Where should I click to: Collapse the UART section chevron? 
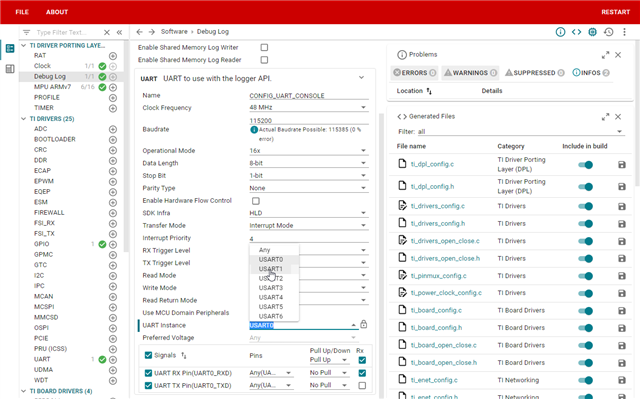361,78
